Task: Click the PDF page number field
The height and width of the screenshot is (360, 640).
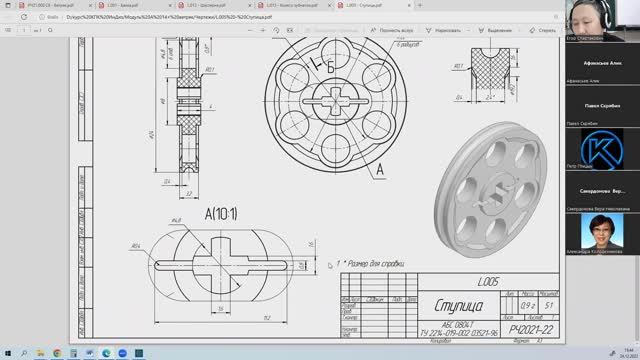Action: tap(24, 30)
